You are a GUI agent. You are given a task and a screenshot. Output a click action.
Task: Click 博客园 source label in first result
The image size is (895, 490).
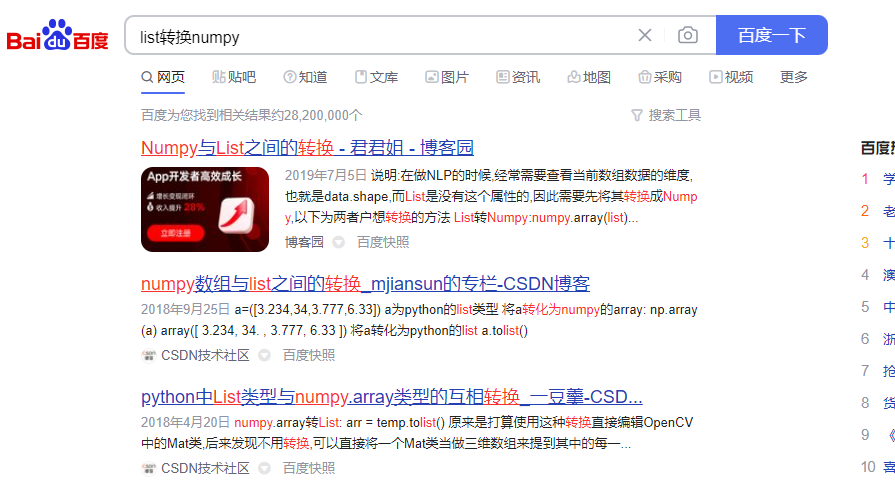(x=304, y=242)
